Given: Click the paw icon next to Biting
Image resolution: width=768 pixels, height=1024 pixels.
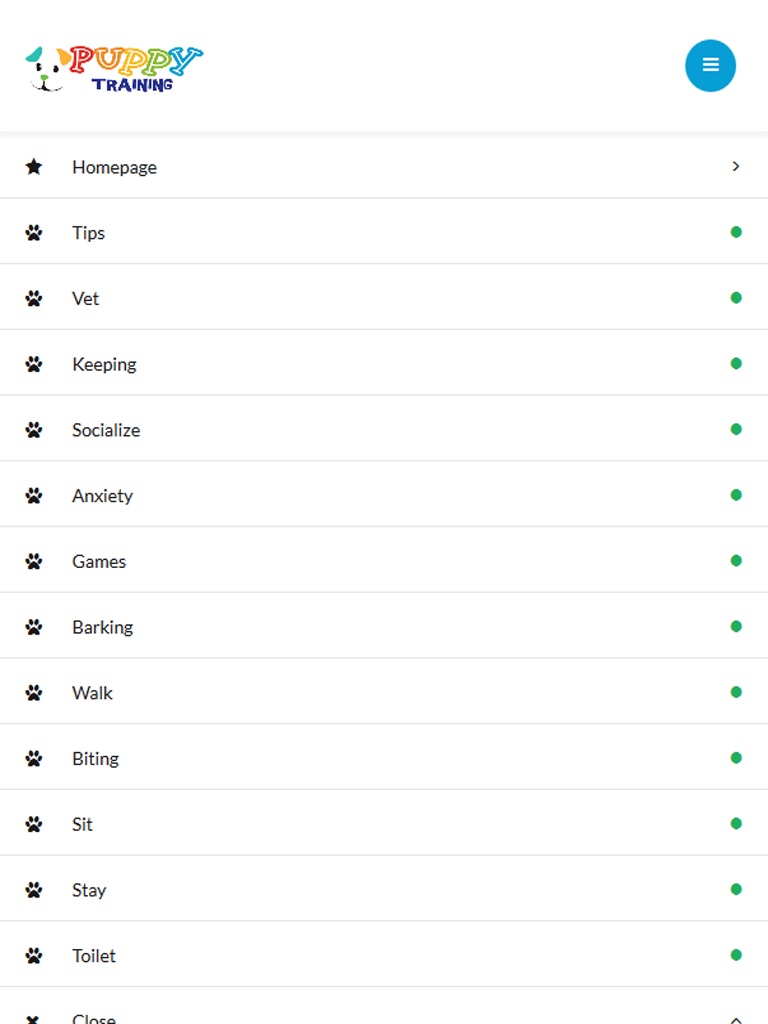Looking at the screenshot, I should 34,759.
